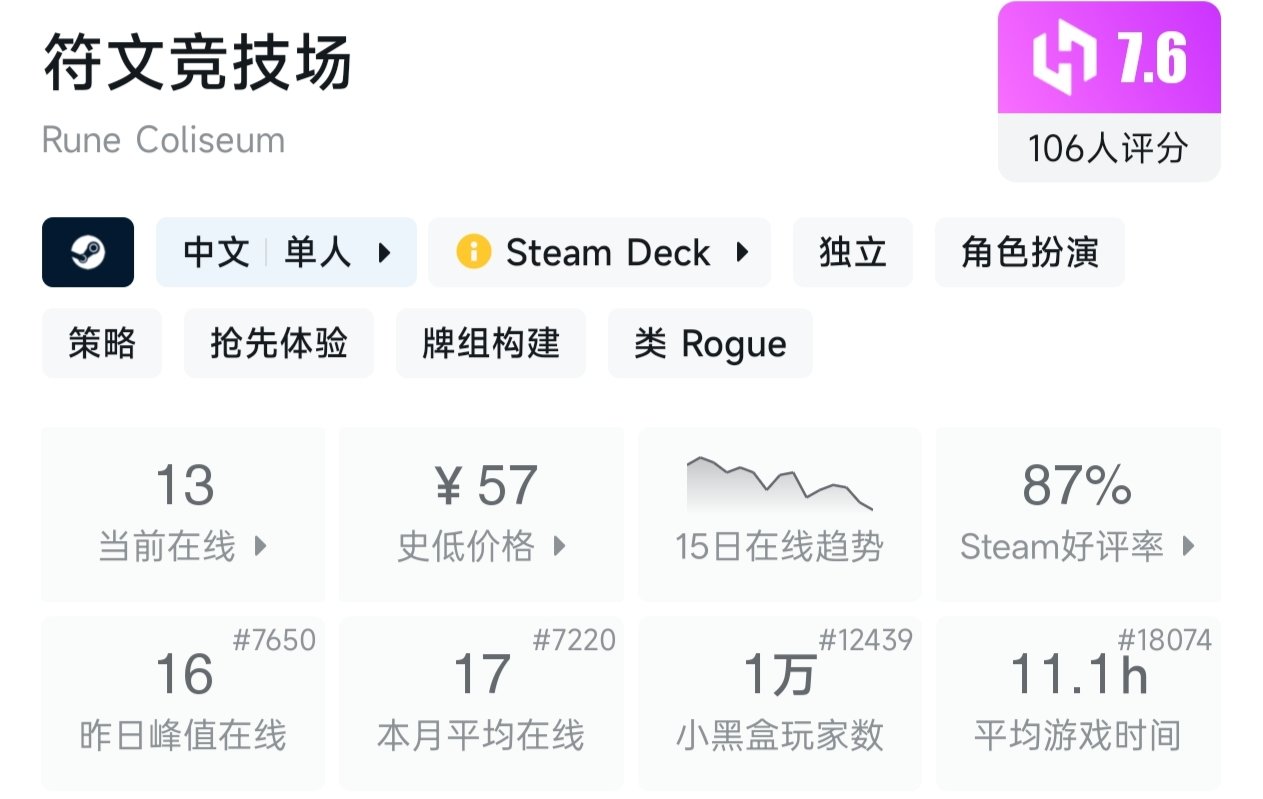
Task: Expand the 史低价格 lowest price history
Action: [481, 514]
